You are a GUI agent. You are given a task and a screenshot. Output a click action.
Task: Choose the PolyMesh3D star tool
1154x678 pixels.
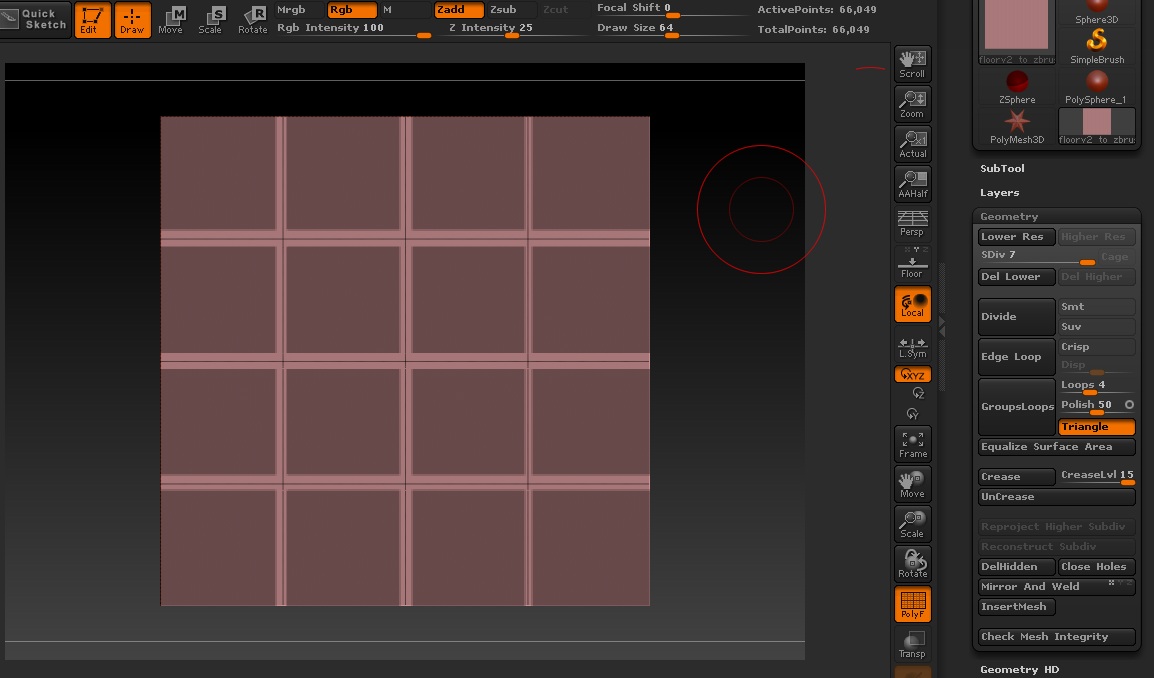[x=1016, y=126]
